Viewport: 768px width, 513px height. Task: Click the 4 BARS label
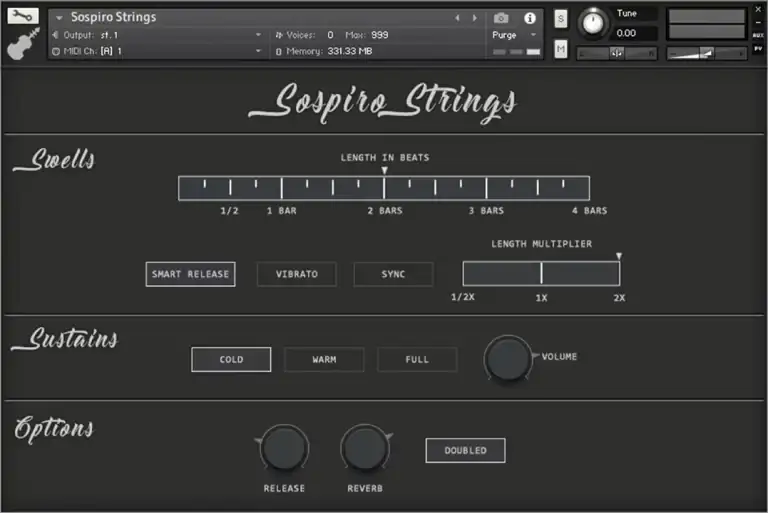pos(590,211)
